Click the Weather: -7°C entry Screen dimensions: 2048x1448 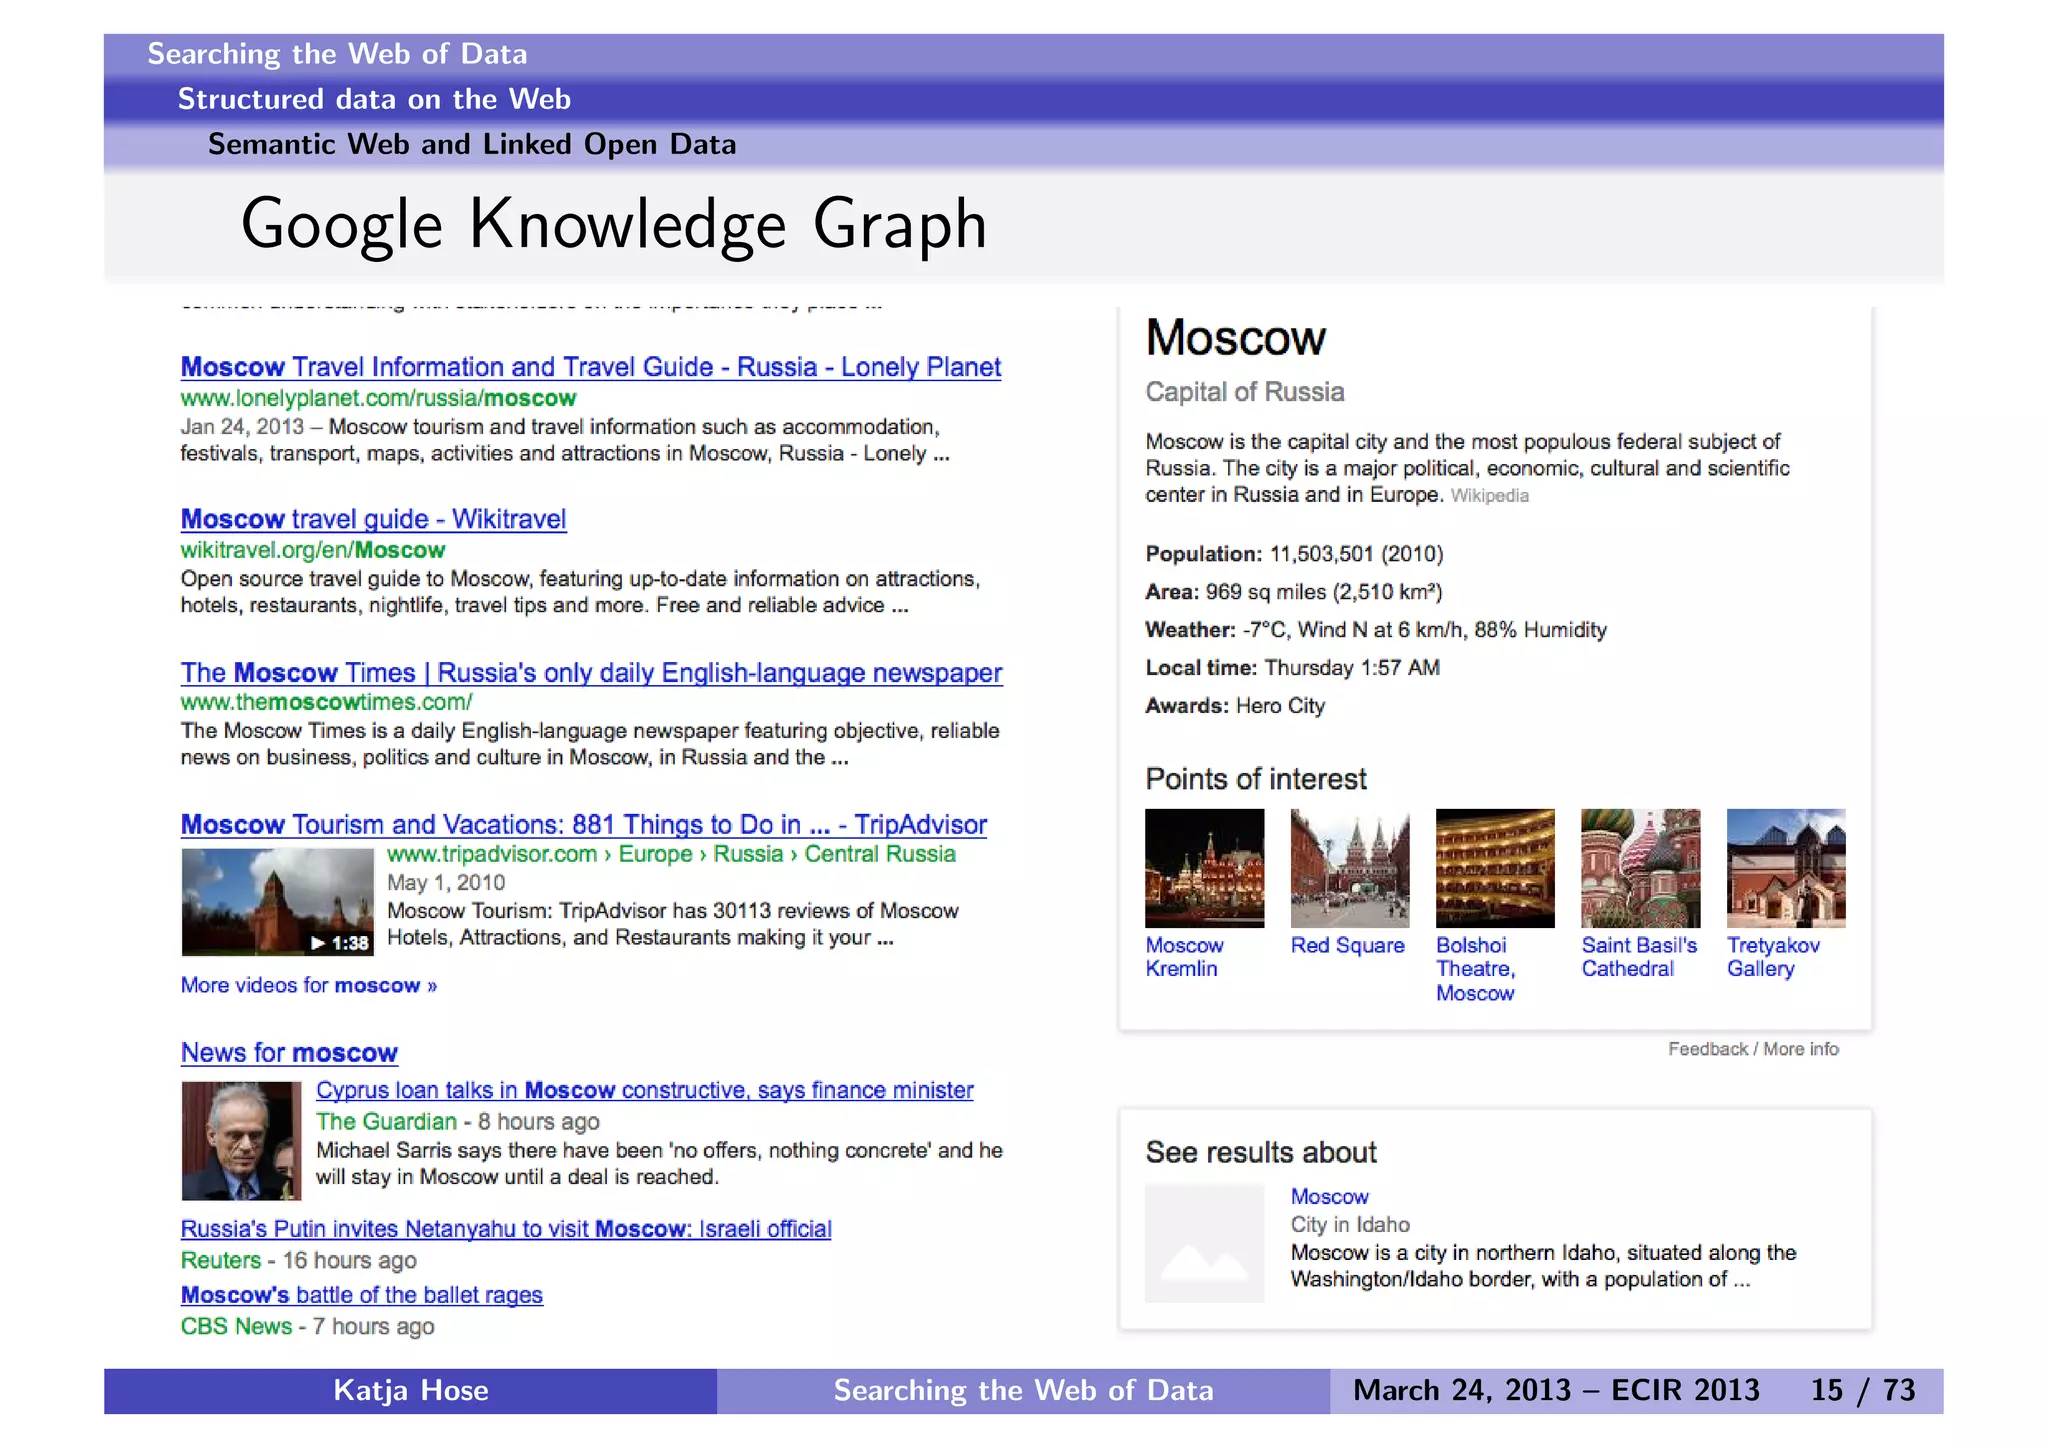[x=1375, y=630]
